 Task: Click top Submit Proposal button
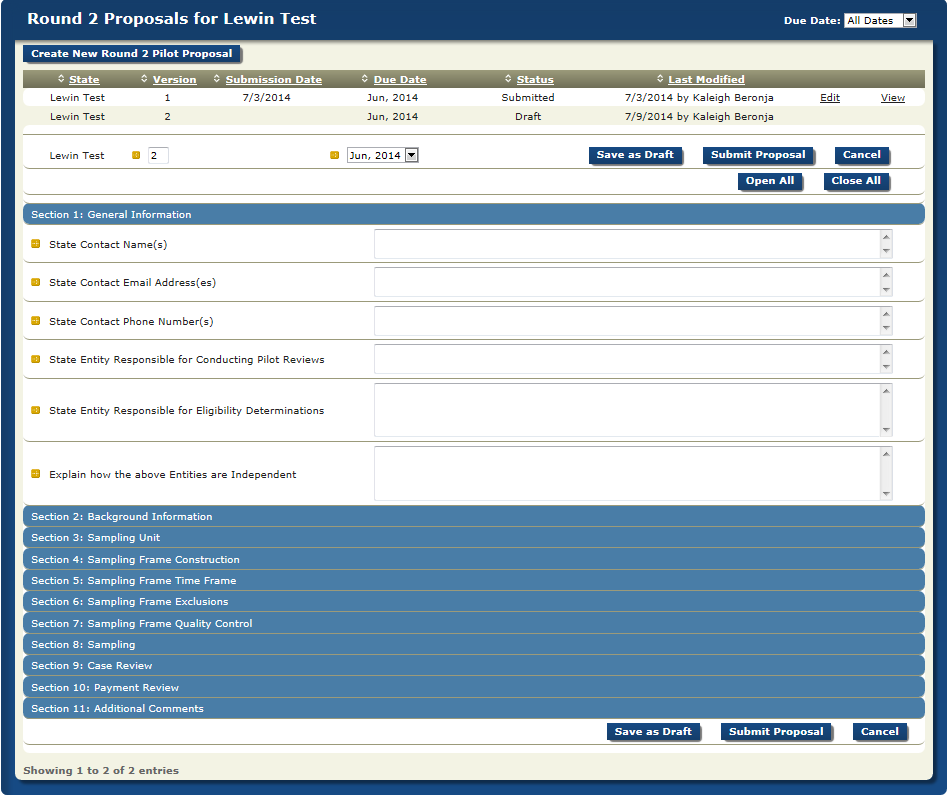click(758, 155)
